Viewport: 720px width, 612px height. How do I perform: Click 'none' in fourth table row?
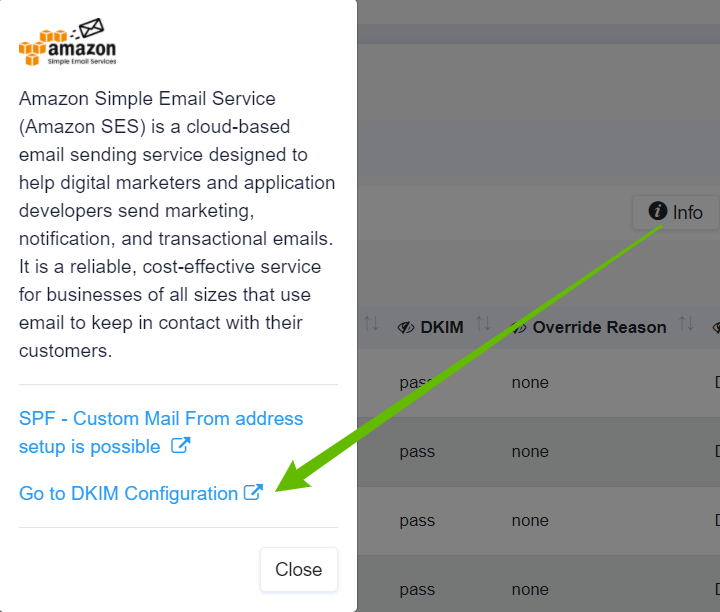pos(530,590)
